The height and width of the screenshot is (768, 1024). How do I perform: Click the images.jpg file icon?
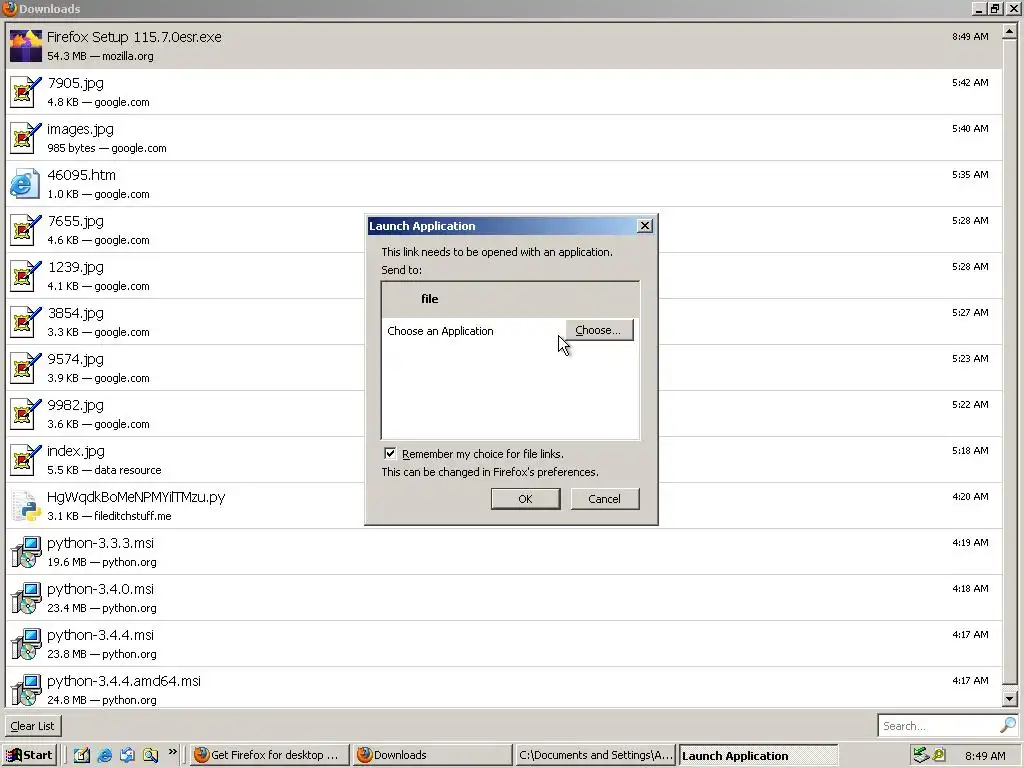click(x=26, y=138)
